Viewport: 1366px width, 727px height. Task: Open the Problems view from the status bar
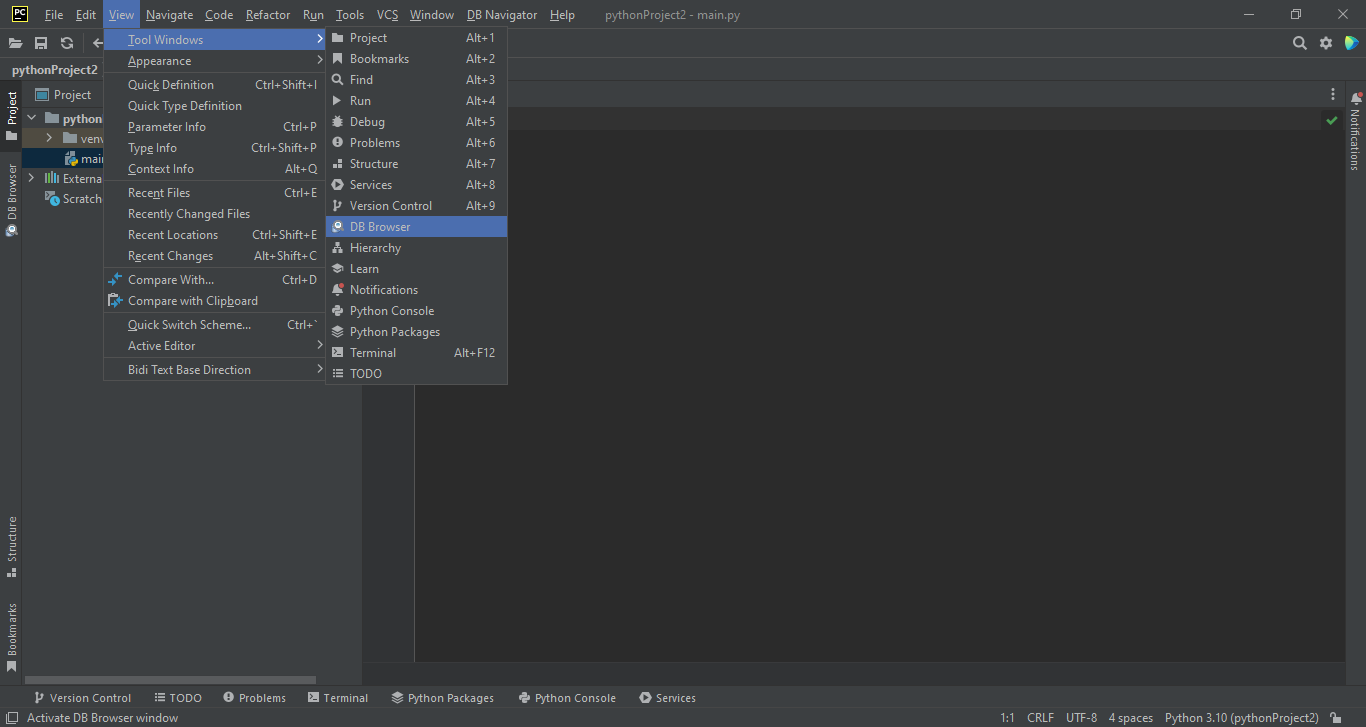pos(254,697)
